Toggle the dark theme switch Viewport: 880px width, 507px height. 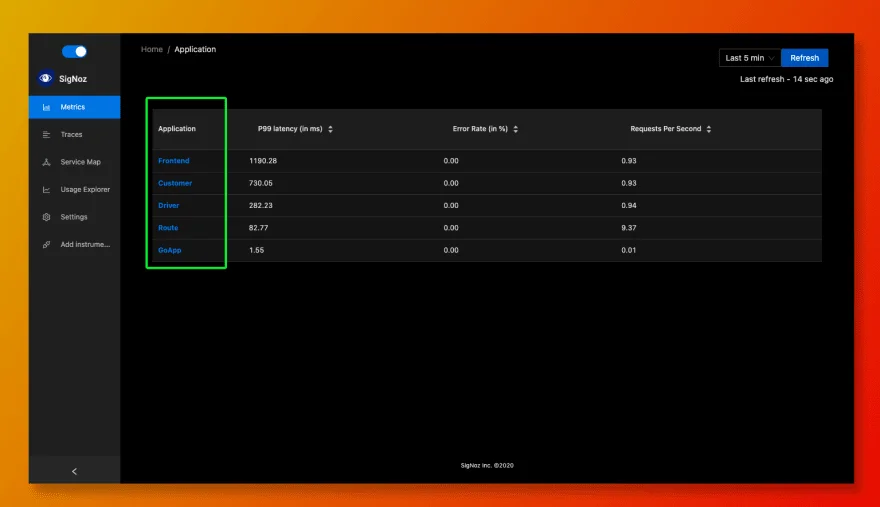(x=74, y=52)
